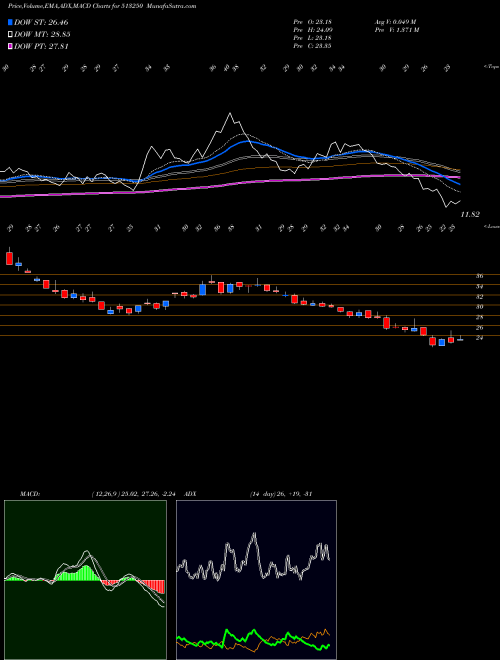The height and width of the screenshot is (660, 500).
Task: Click the Pre H: 24.99 value
Action: click(x=312, y=30)
